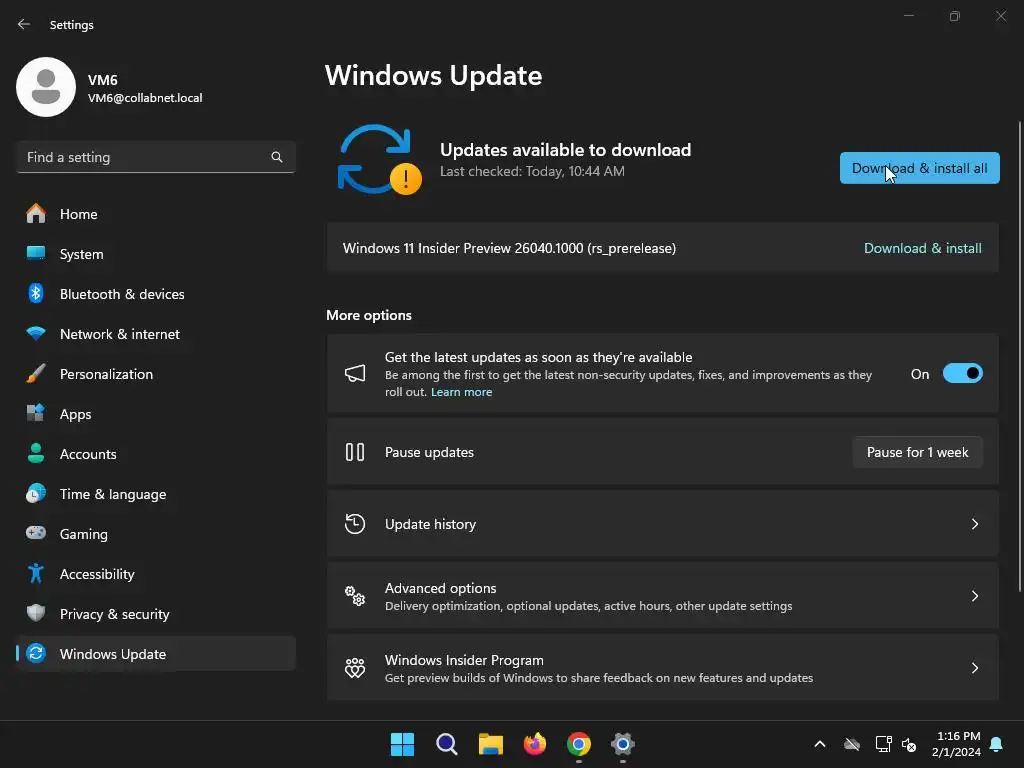Click the network display tray icon
The image size is (1024, 768).
point(884,744)
